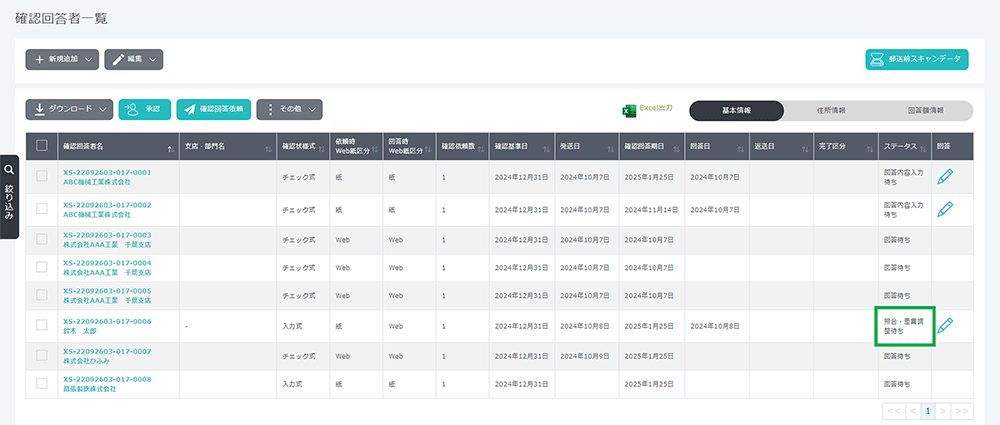Expand the その他 options dropdown
The image size is (1000, 425).
click(289, 109)
